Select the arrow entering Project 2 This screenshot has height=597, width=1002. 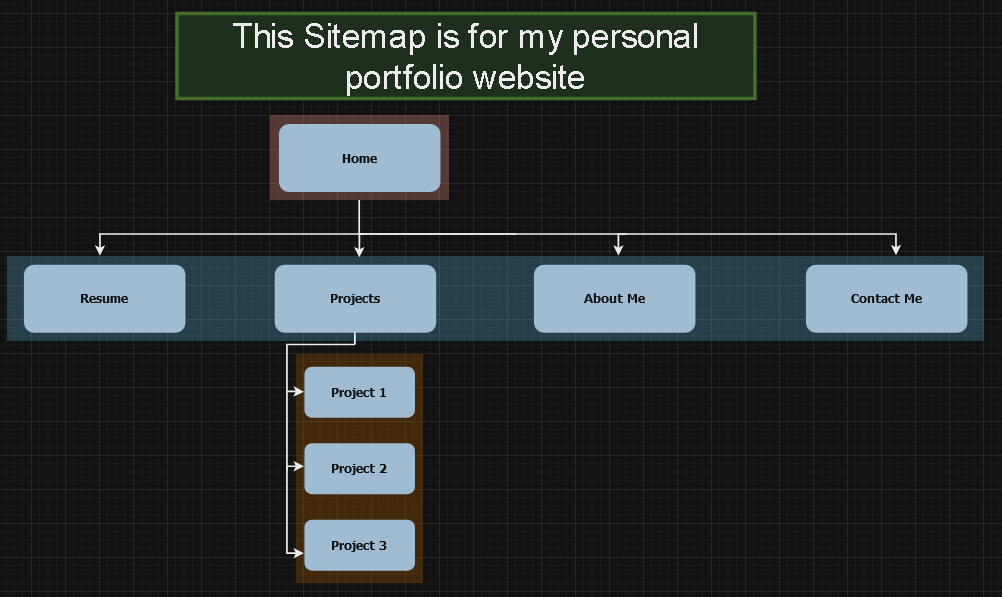point(297,468)
